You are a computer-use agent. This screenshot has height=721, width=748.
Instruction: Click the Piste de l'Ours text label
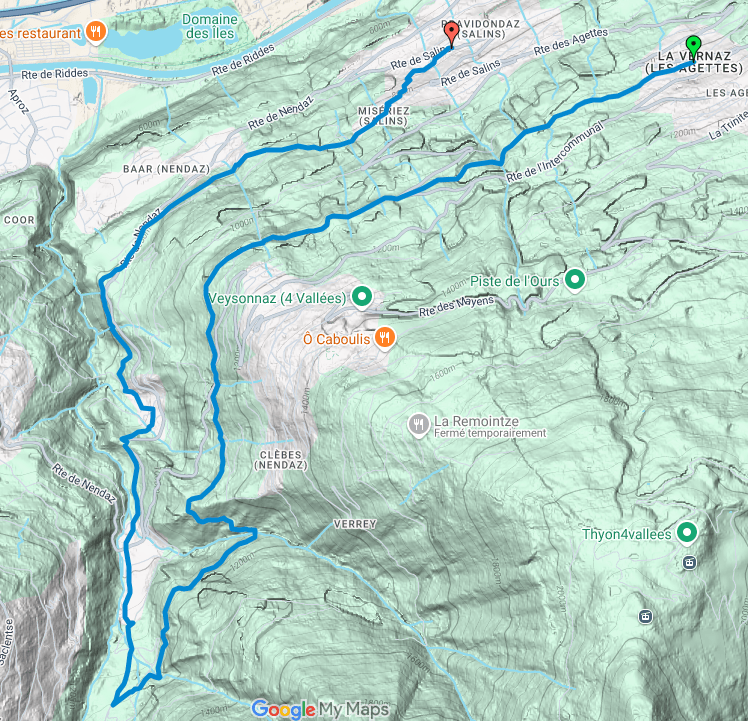(515, 281)
